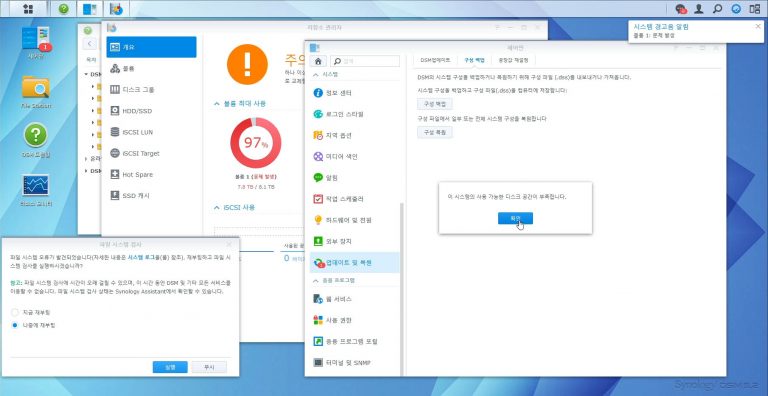Open Hardware & Power in the Control Panel
The height and width of the screenshot is (396, 768).
point(355,220)
